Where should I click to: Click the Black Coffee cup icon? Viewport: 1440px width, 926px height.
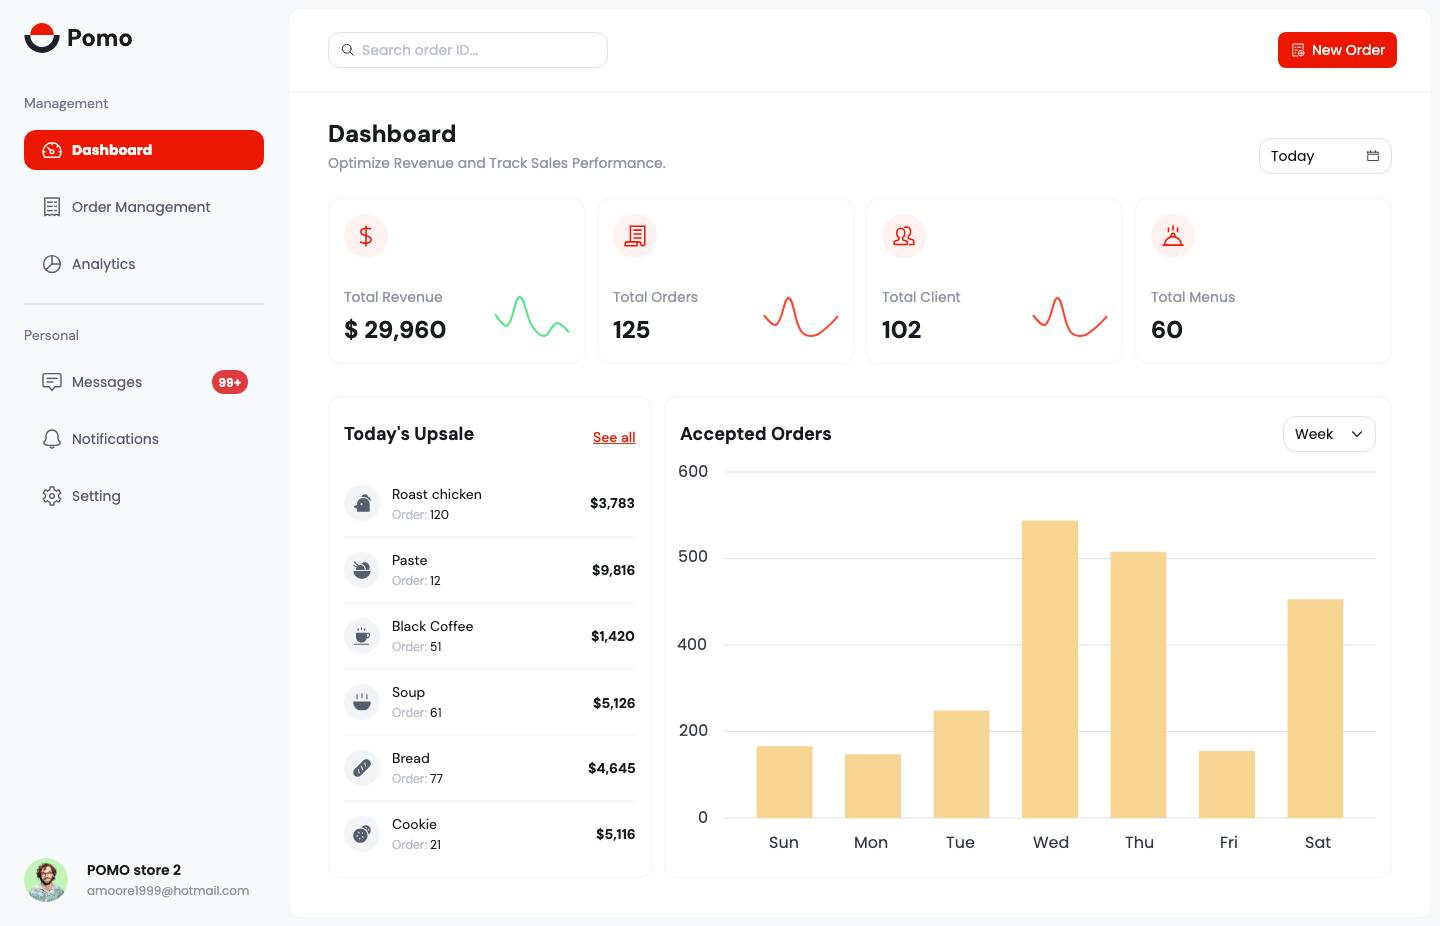click(362, 635)
